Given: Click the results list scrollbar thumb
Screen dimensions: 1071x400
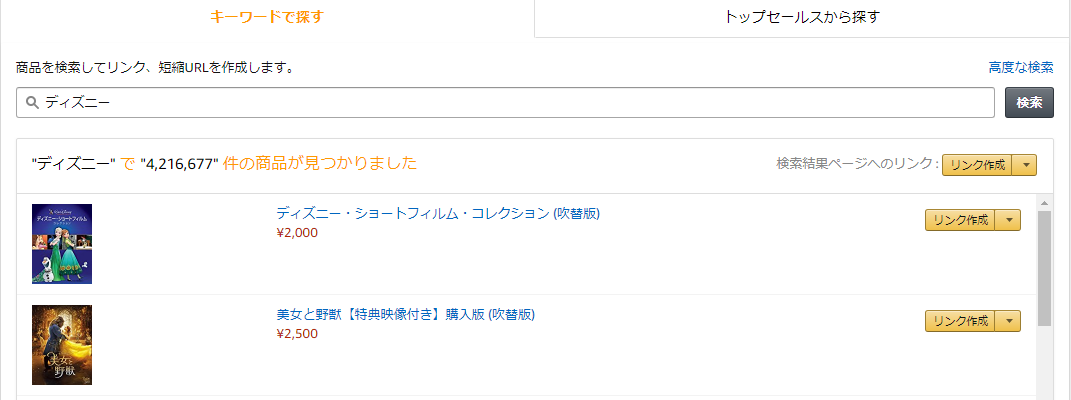Looking at the screenshot, I should click(x=1044, y=268).
